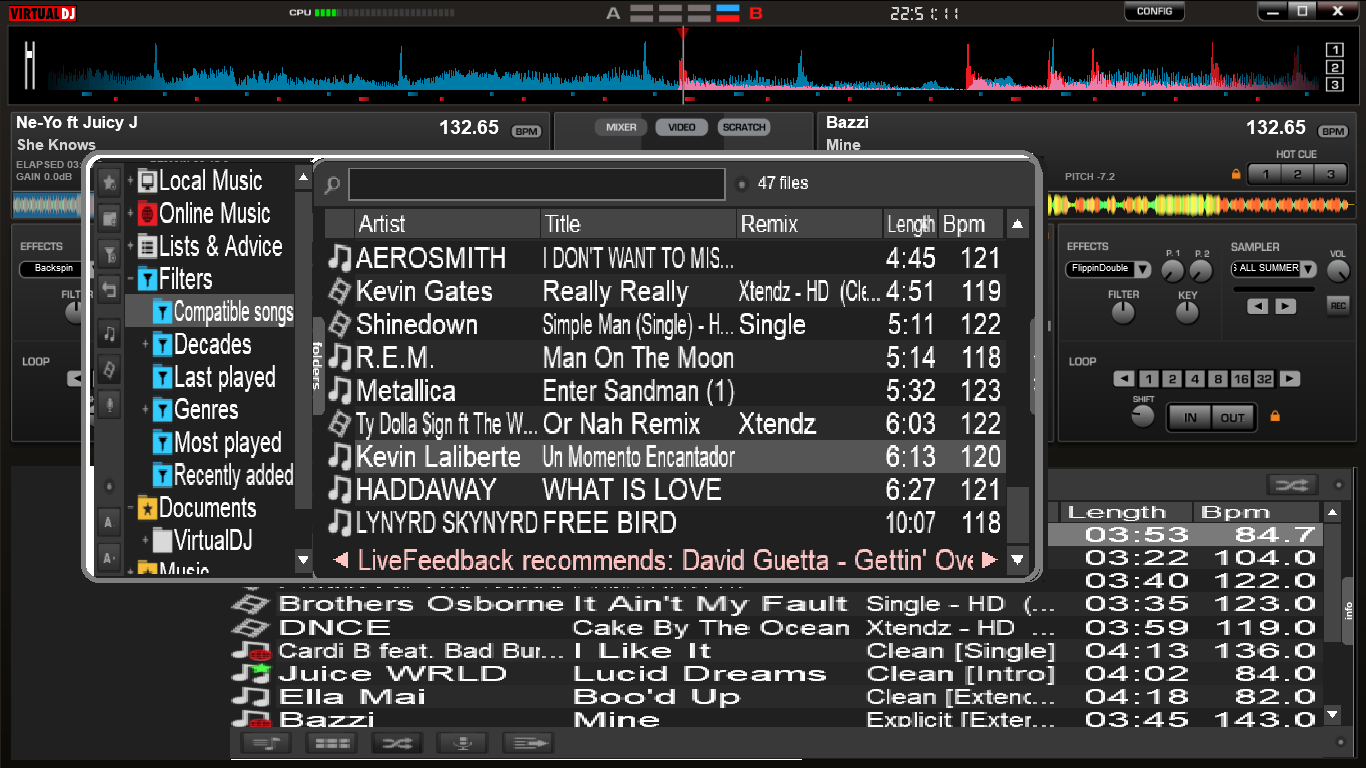Click the right deck FILTER knob

tap(1123, 313)
